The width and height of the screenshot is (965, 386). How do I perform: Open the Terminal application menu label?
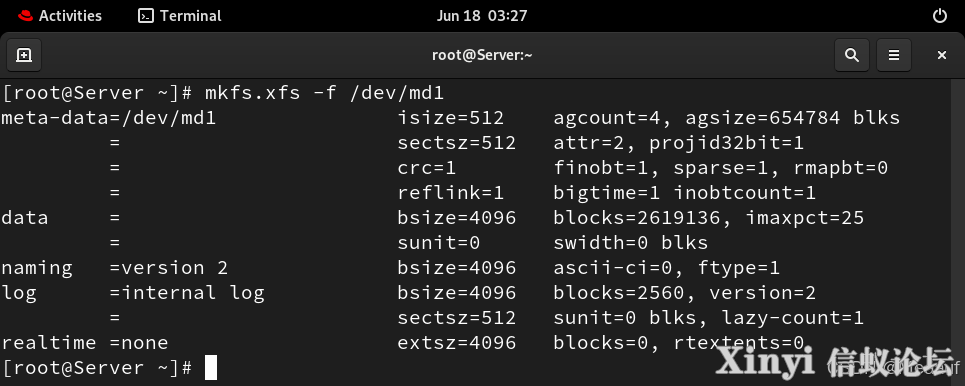click(x=190, y=16)
